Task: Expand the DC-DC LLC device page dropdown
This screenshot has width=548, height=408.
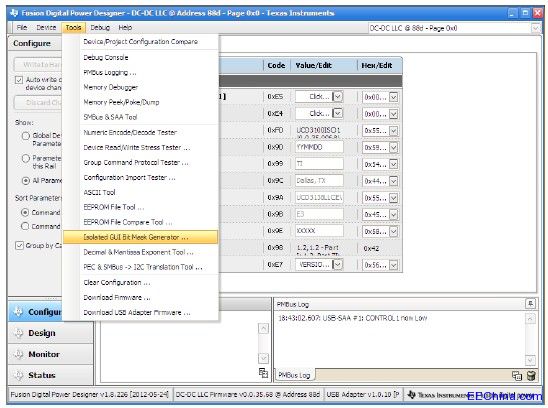Action: (536, 28)
